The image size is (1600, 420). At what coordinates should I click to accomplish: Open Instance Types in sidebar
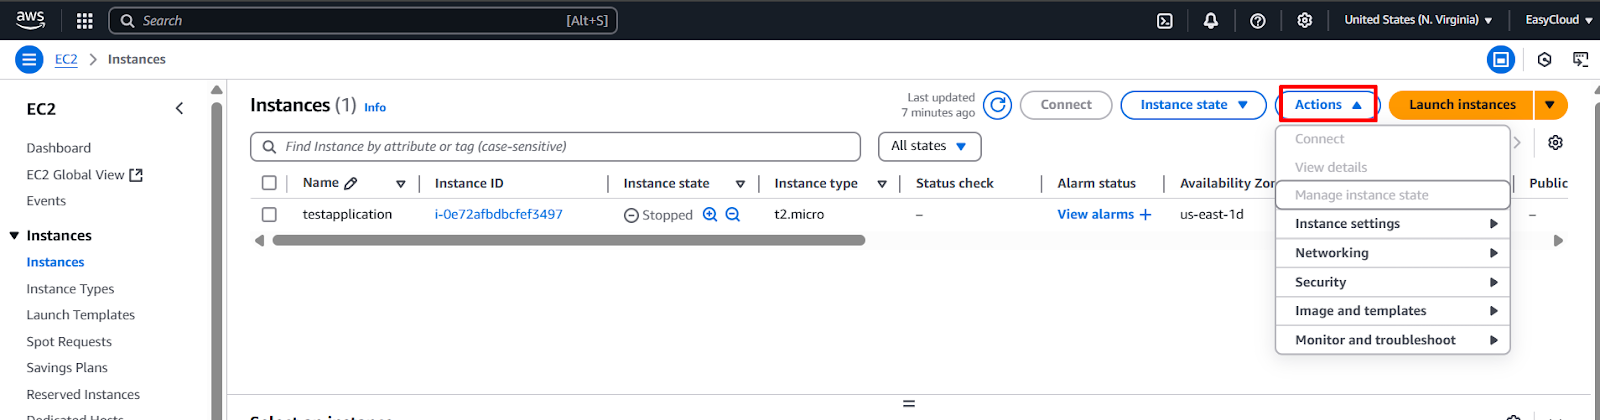click(70, 289)
